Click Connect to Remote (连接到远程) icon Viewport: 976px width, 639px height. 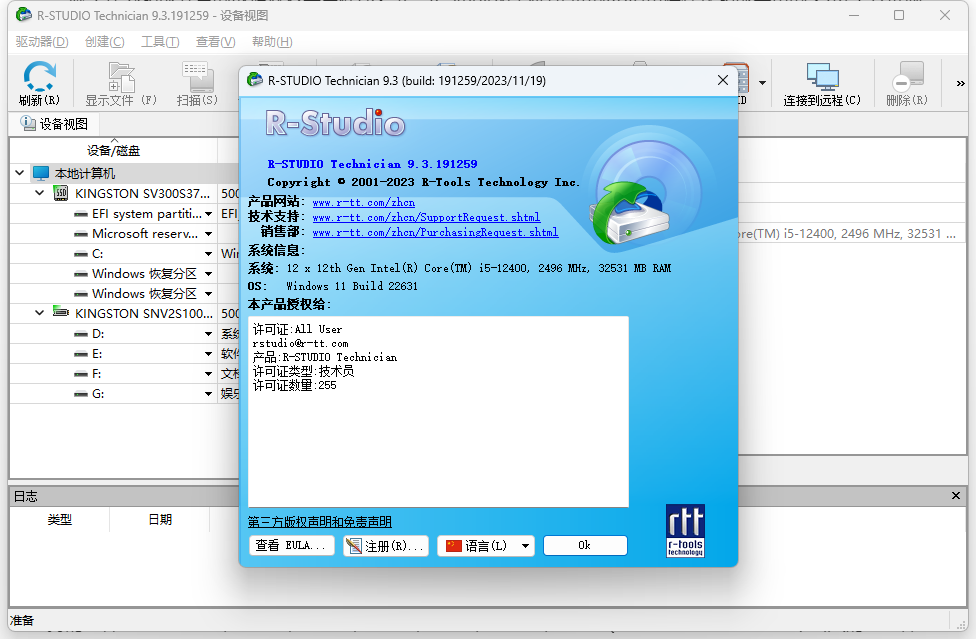(x=822, y=83)
